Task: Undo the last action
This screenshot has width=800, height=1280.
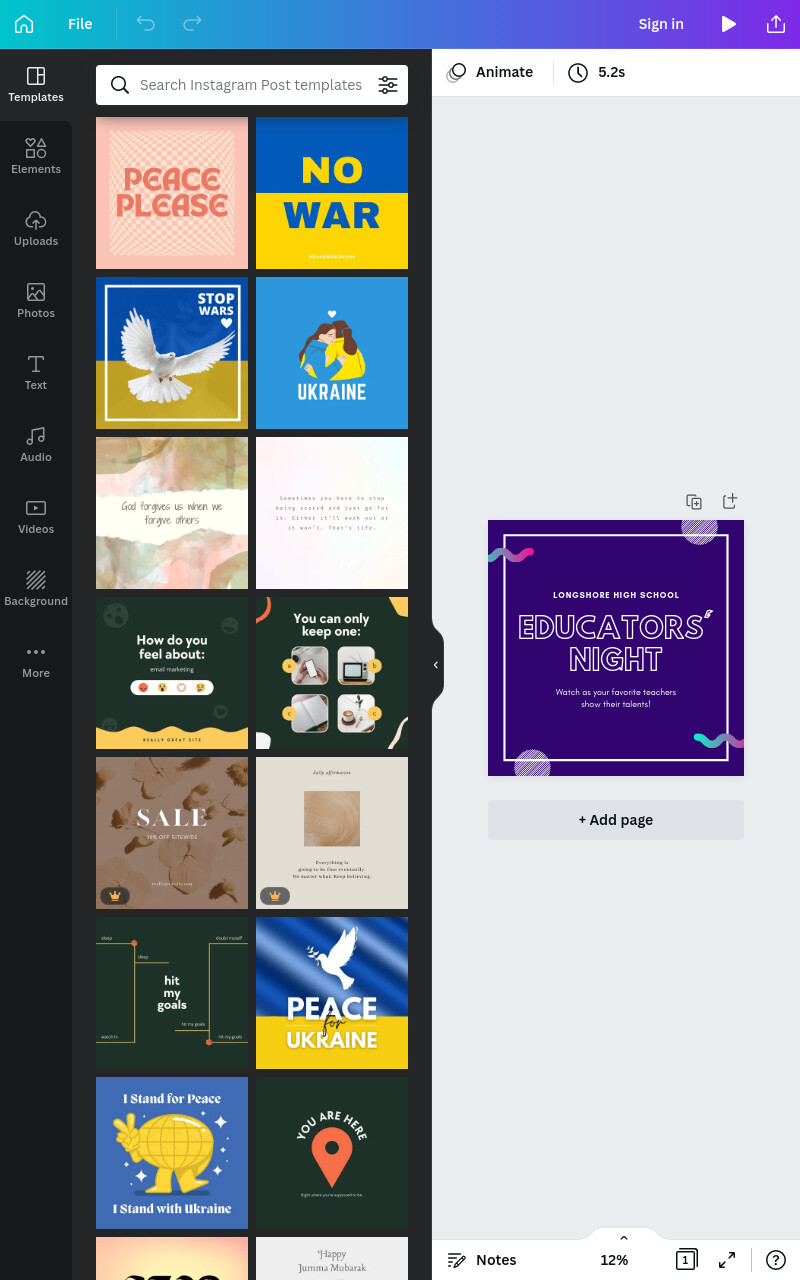Action: click(146, 24)
